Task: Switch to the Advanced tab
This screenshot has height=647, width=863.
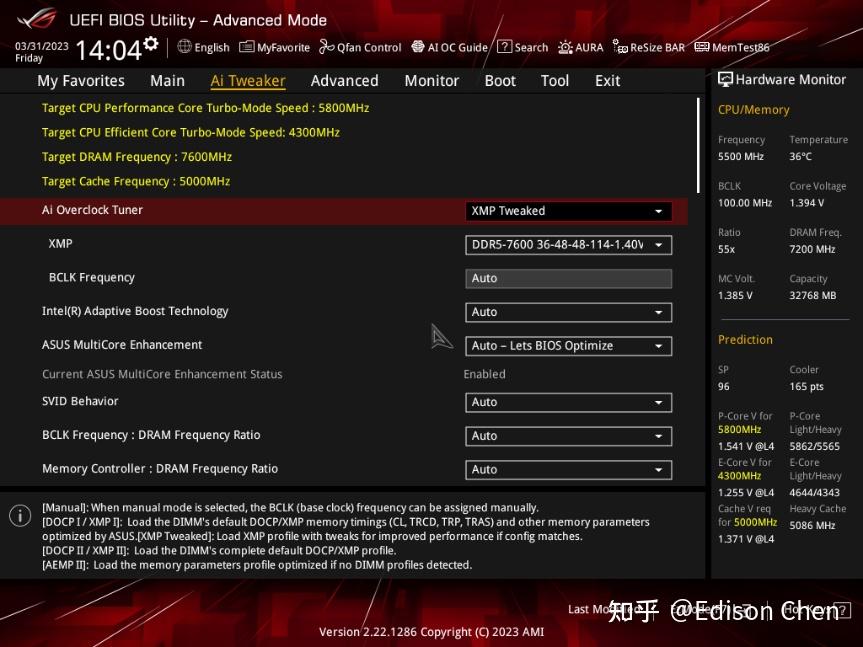Action: pos(344,81)
